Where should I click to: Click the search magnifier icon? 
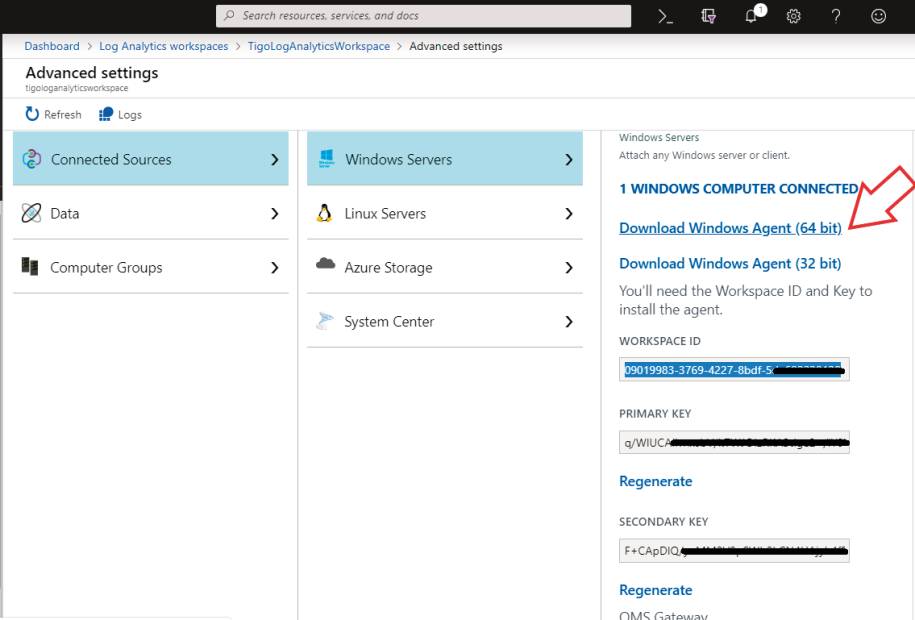tap(229, 15)
